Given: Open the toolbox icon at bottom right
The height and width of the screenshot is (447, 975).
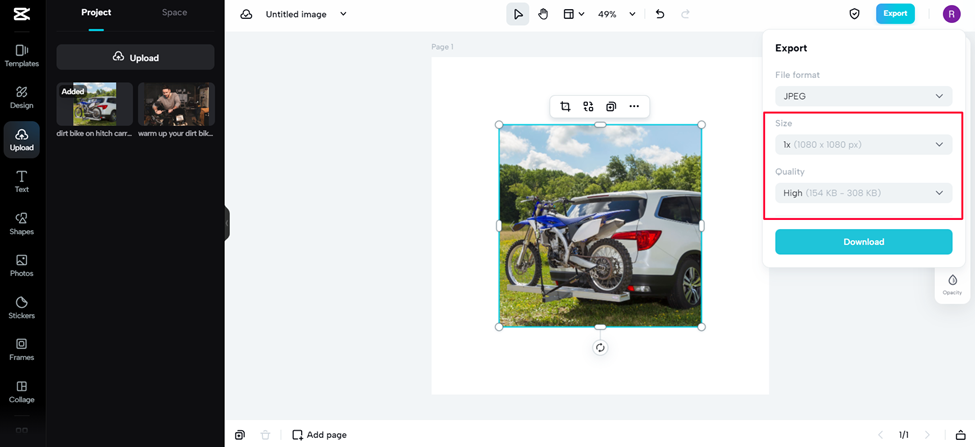Looking at the screenshot, I should [961, 435].
